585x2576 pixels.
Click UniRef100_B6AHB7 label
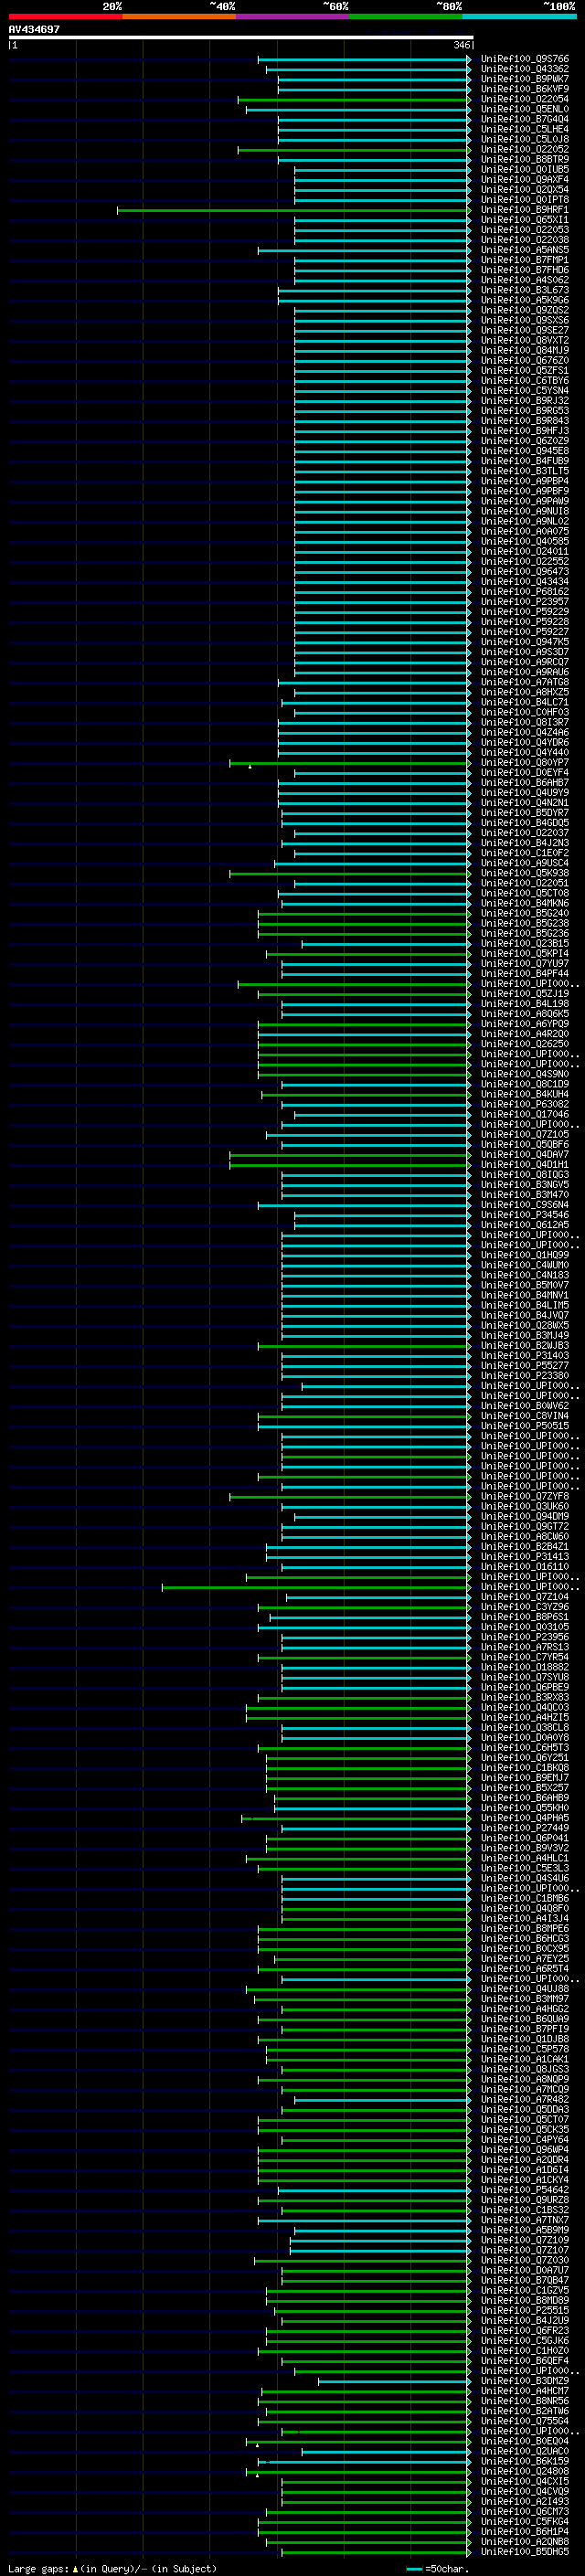[x=525, y=783]
